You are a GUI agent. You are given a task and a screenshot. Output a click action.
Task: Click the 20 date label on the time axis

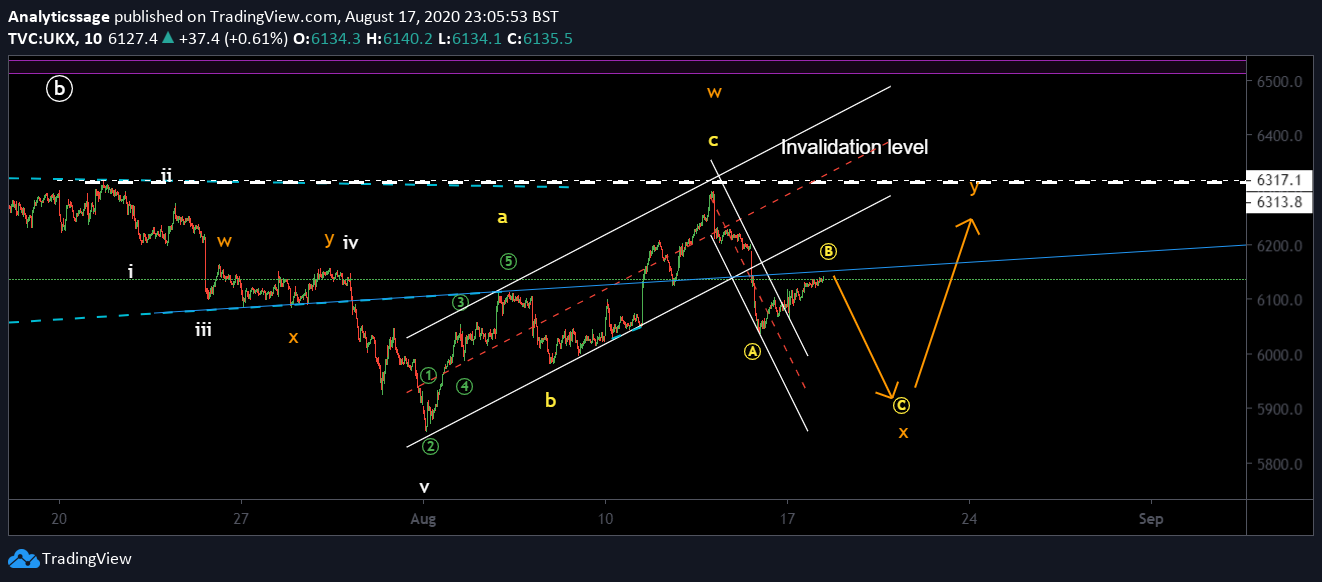[x=59, y=520]
